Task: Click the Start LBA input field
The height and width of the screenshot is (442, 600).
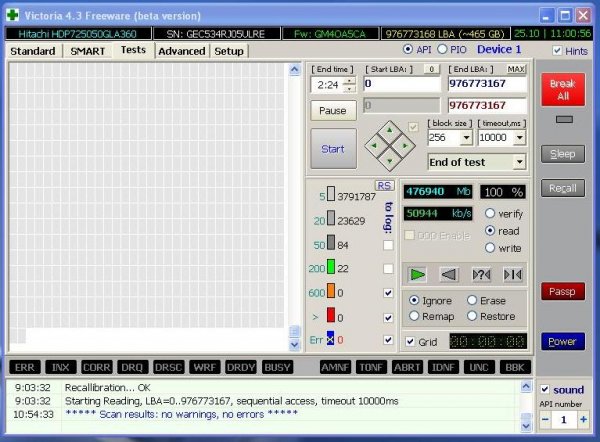Action: point(401,84)
